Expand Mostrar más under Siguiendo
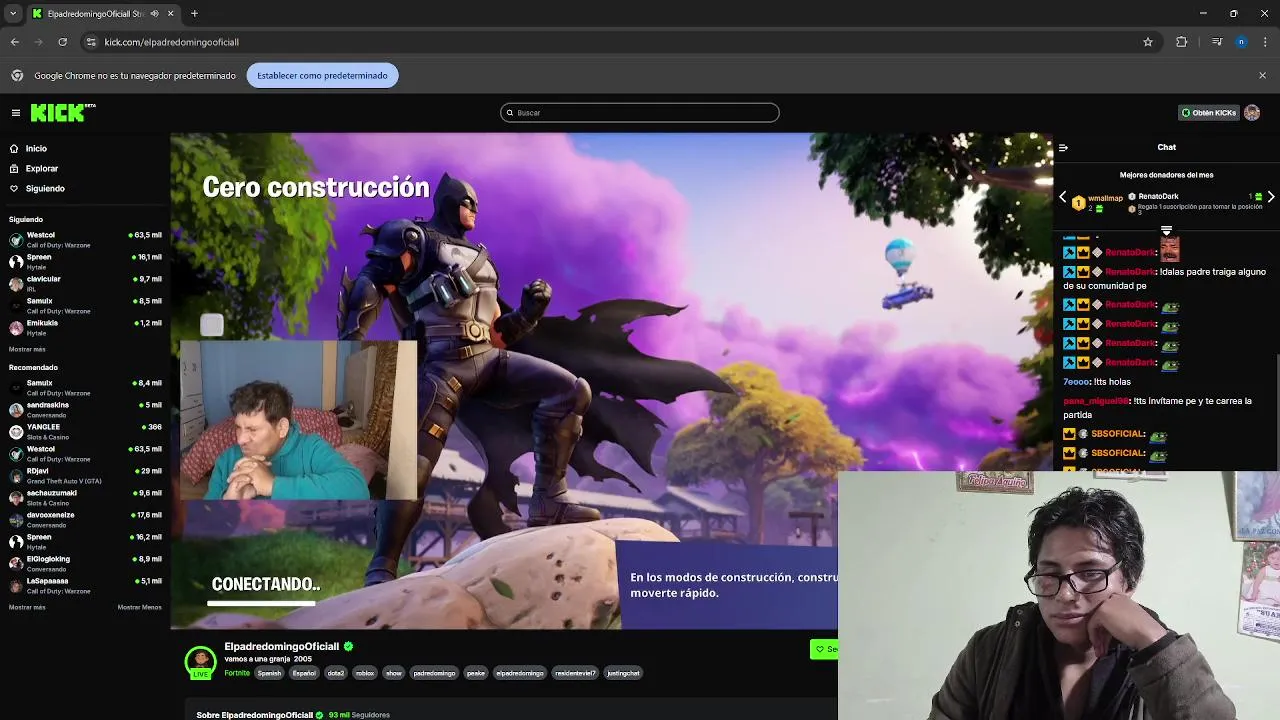The width and height of the screenshot is (1280, 720). (x=27, y=349)
